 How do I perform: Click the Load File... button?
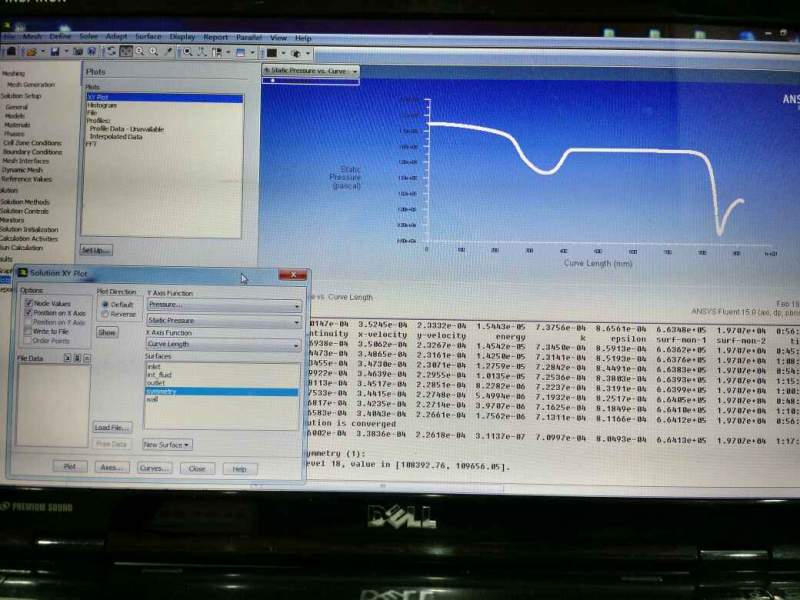[x=112, y=428]
